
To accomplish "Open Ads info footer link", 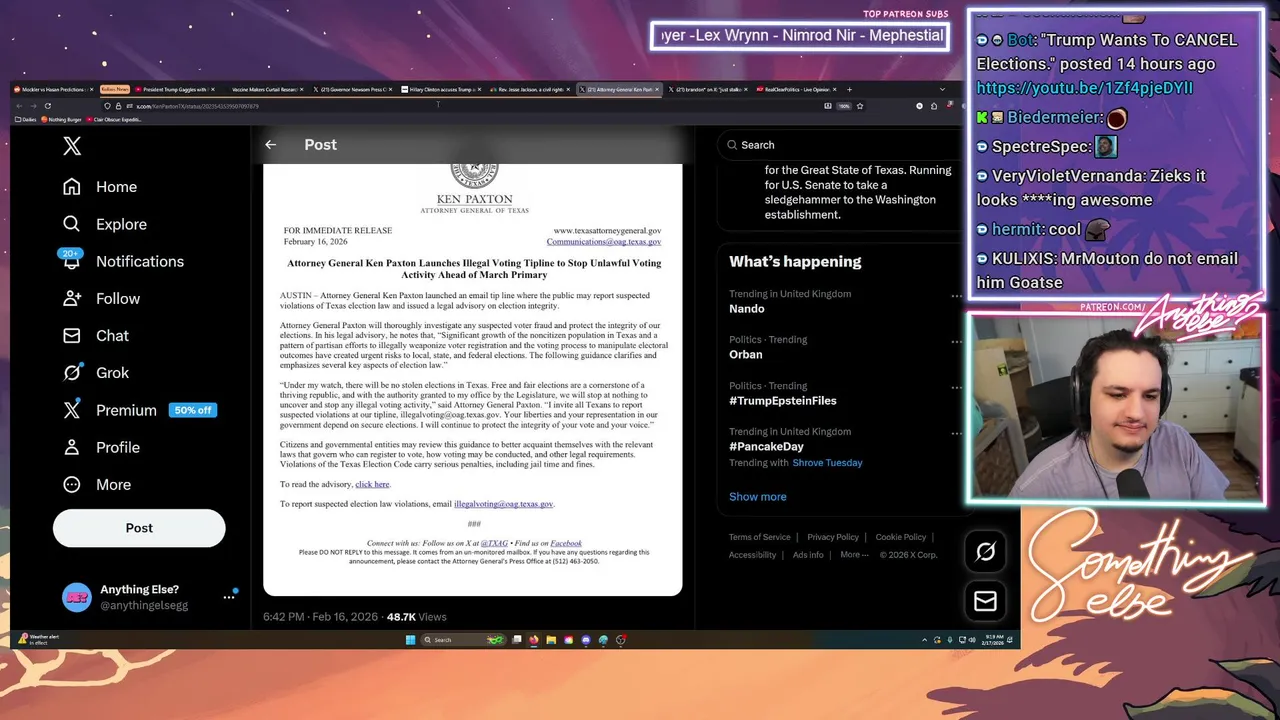I will [x=808, y=555].
